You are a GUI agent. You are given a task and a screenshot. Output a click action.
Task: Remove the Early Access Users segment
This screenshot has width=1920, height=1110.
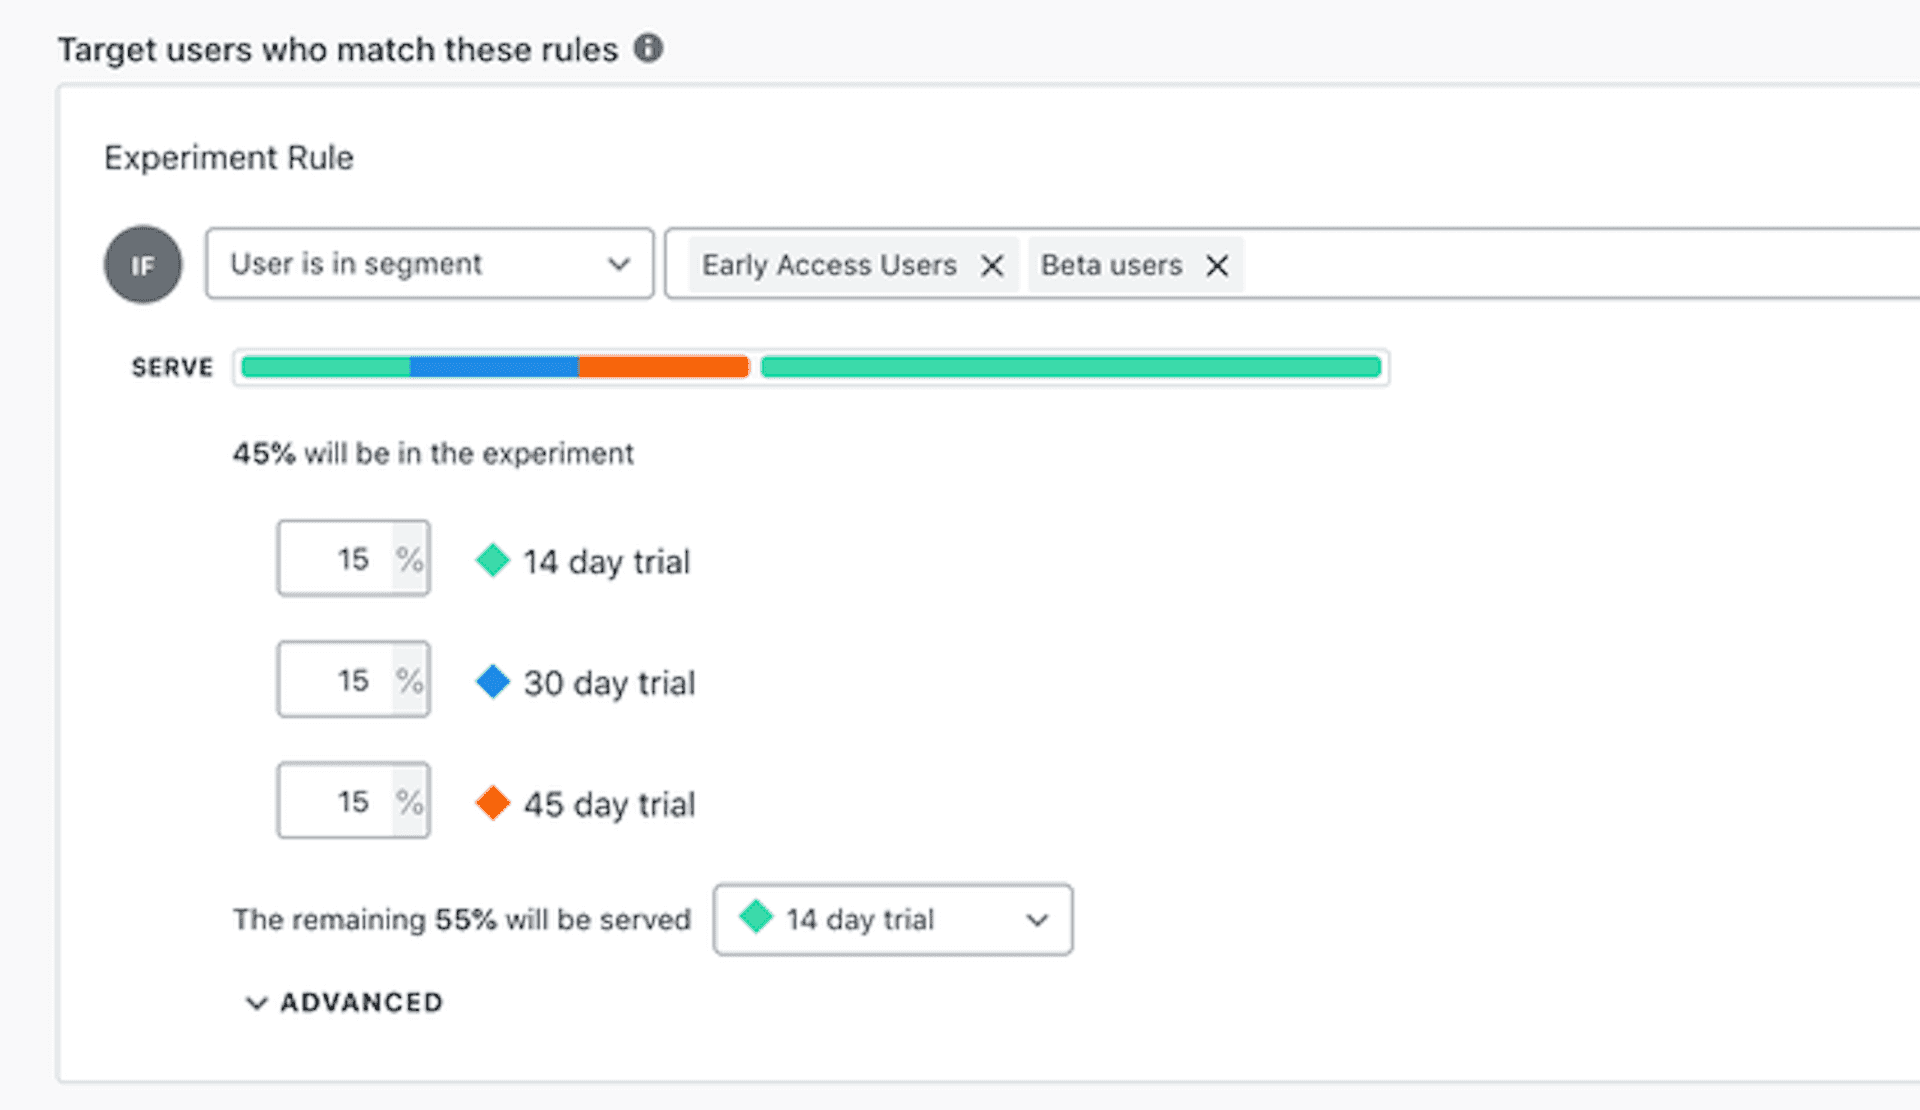pos(991,265)
